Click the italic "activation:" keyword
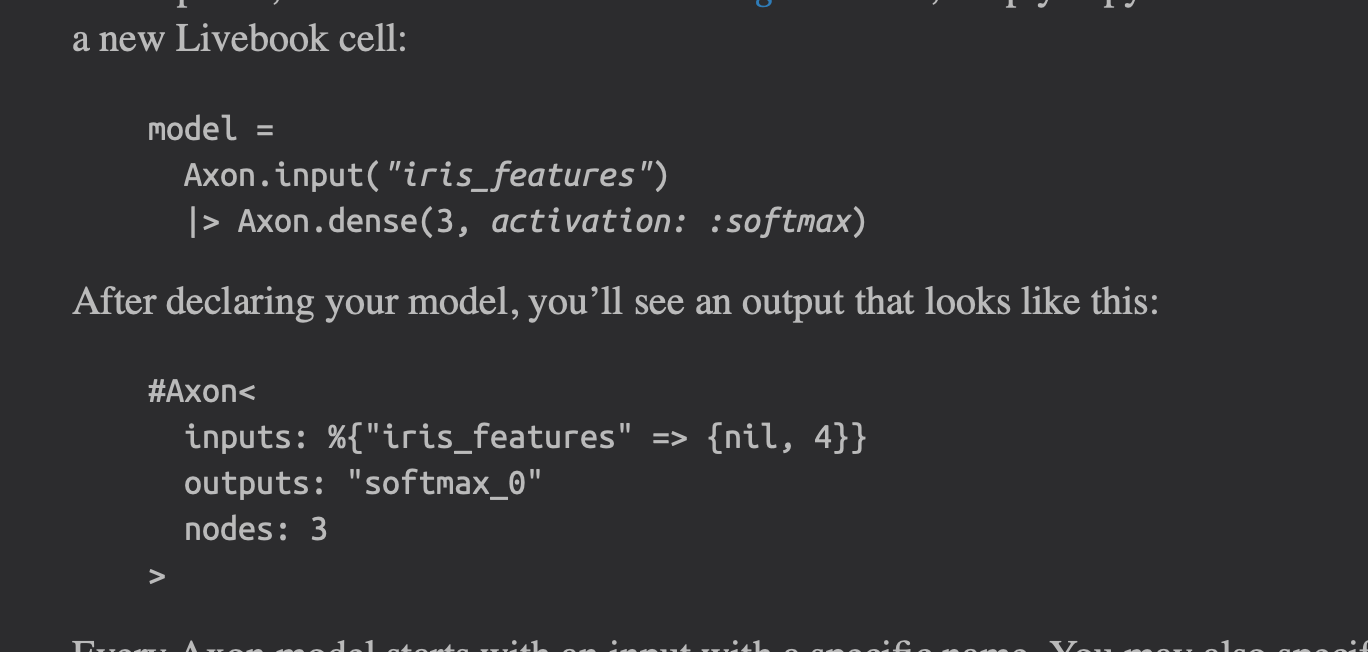The image size is (1368, 652). (x=589, y=221)
